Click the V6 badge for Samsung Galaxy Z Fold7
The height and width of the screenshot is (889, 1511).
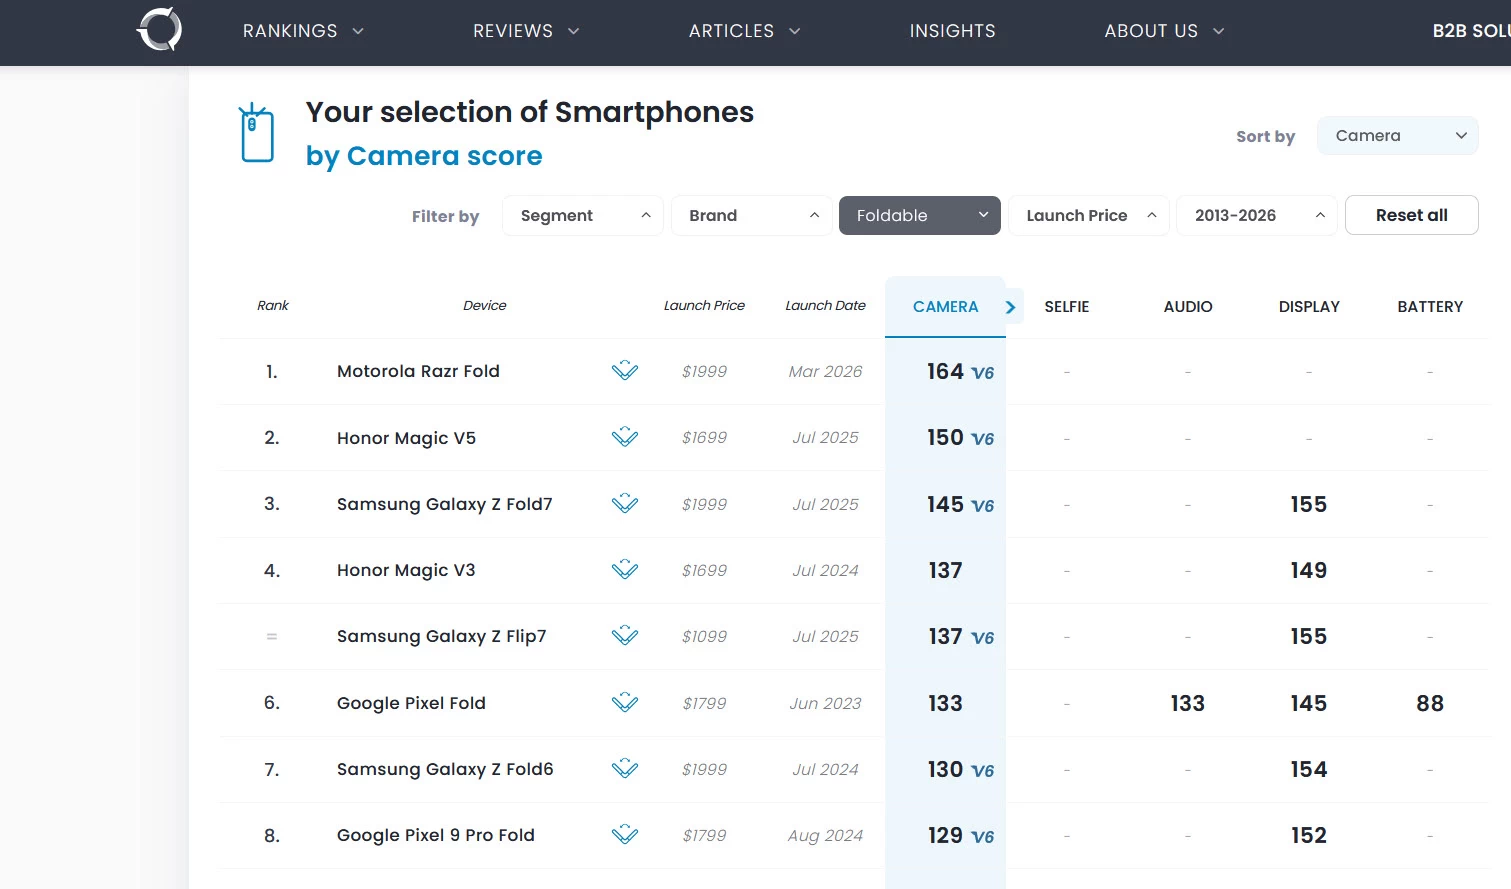coord(983,506)
